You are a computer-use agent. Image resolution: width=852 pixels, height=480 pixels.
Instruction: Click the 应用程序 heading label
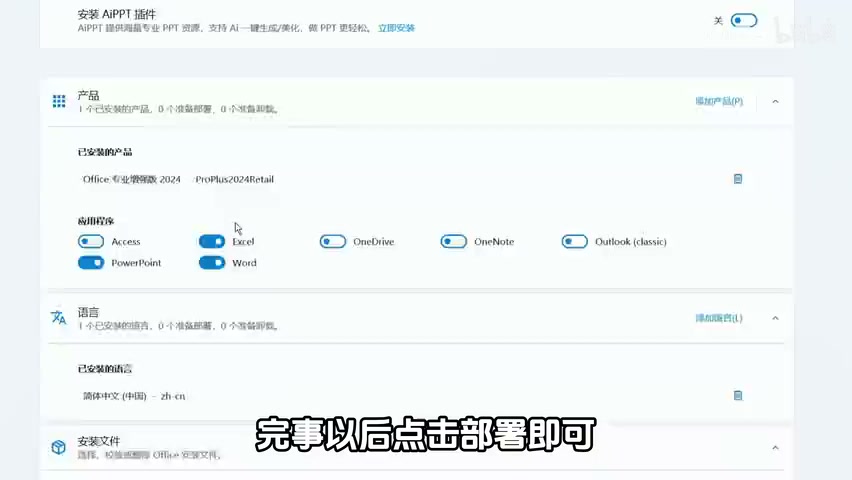click(x=96, y=221)
